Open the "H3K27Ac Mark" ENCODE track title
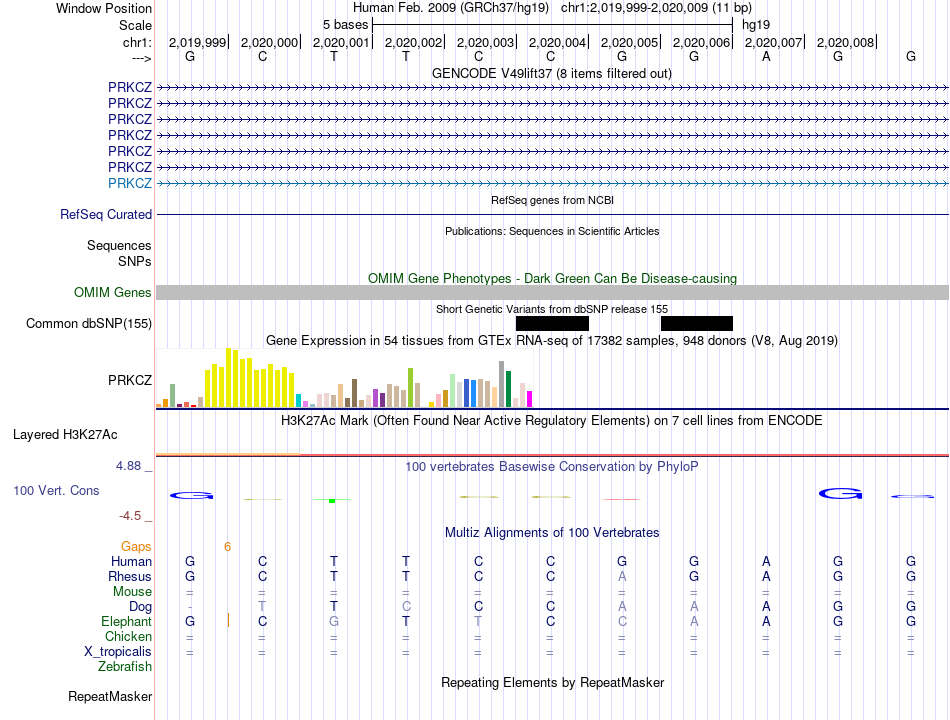Screen dimensions: 950x720 tap(552, 421)
